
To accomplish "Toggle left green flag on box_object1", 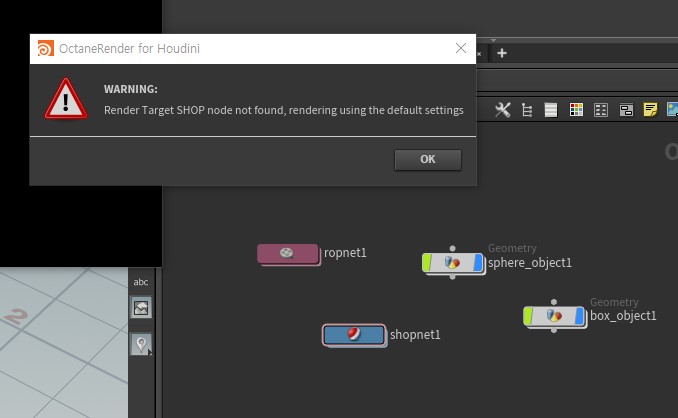I will tap(528, 316).
